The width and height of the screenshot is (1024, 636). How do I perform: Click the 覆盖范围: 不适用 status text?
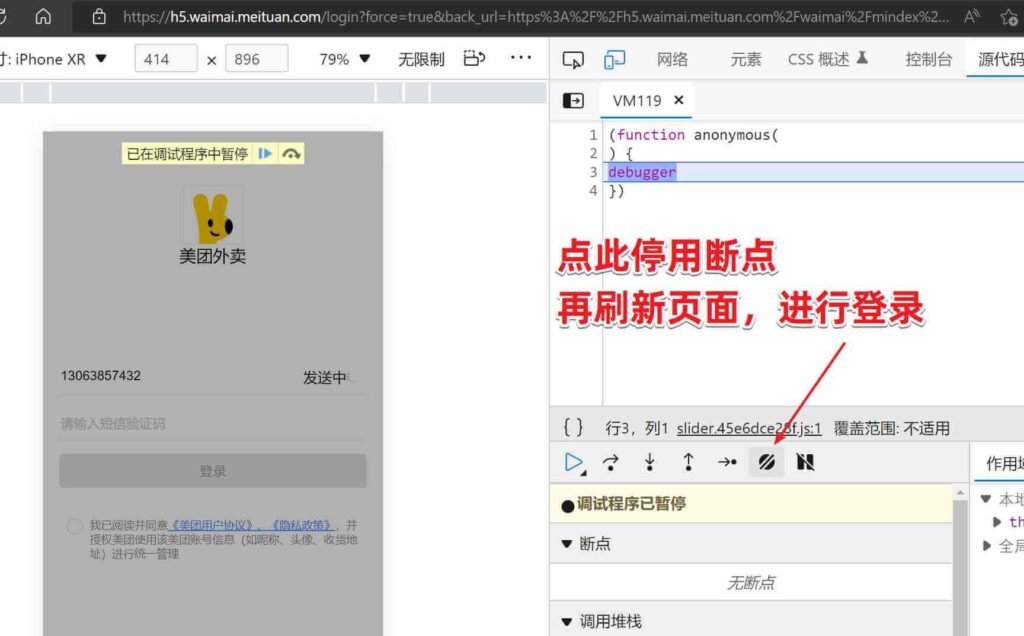pyautogui.click(x=891, y=428)
